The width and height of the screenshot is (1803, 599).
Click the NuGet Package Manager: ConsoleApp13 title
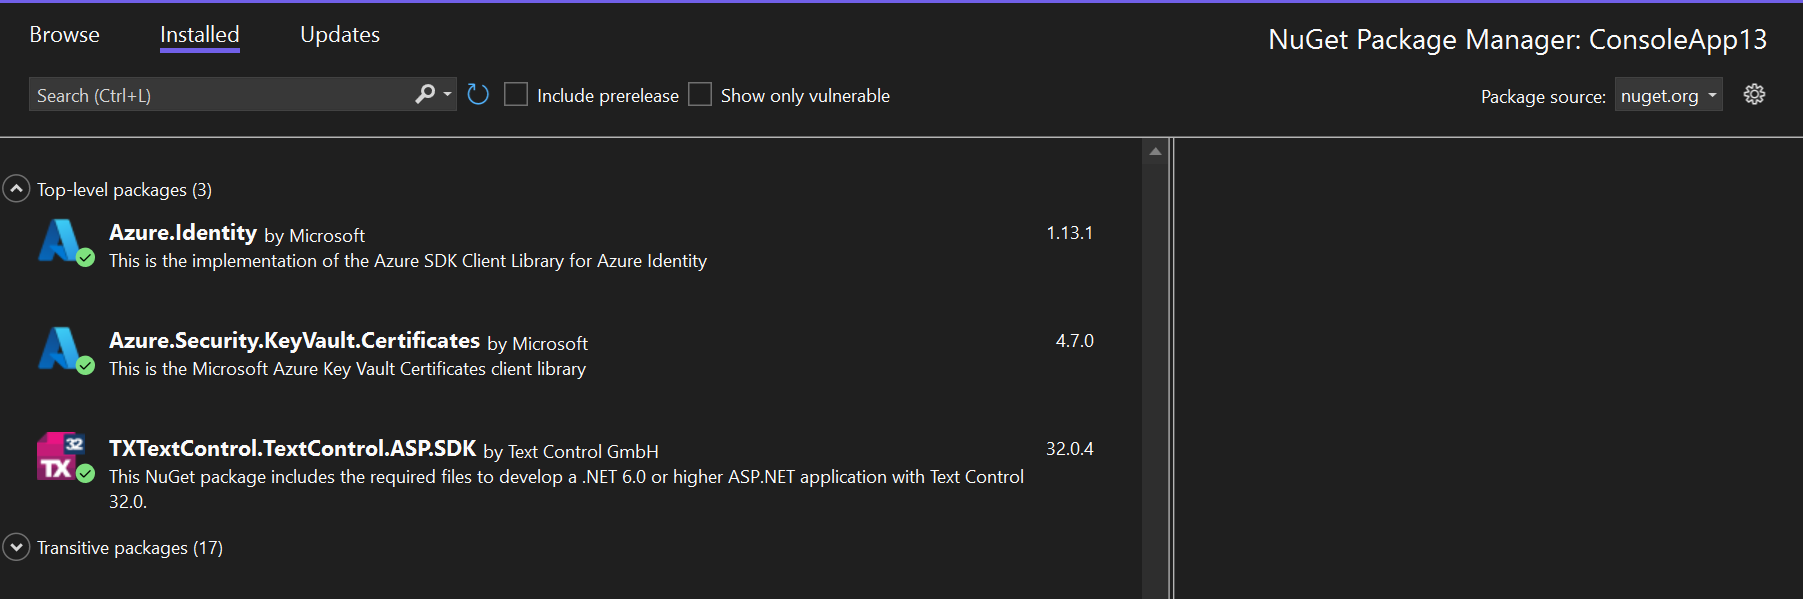coord(1517,40)
